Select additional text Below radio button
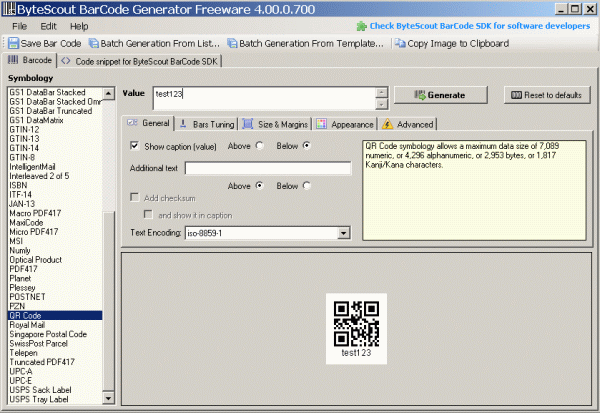 coord(307,186)
